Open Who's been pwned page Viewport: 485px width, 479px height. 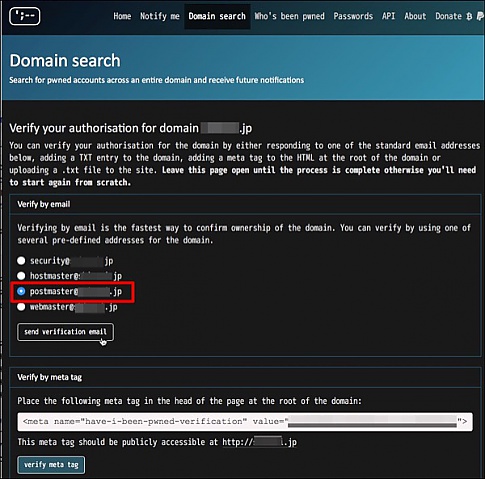pos(289,16)
